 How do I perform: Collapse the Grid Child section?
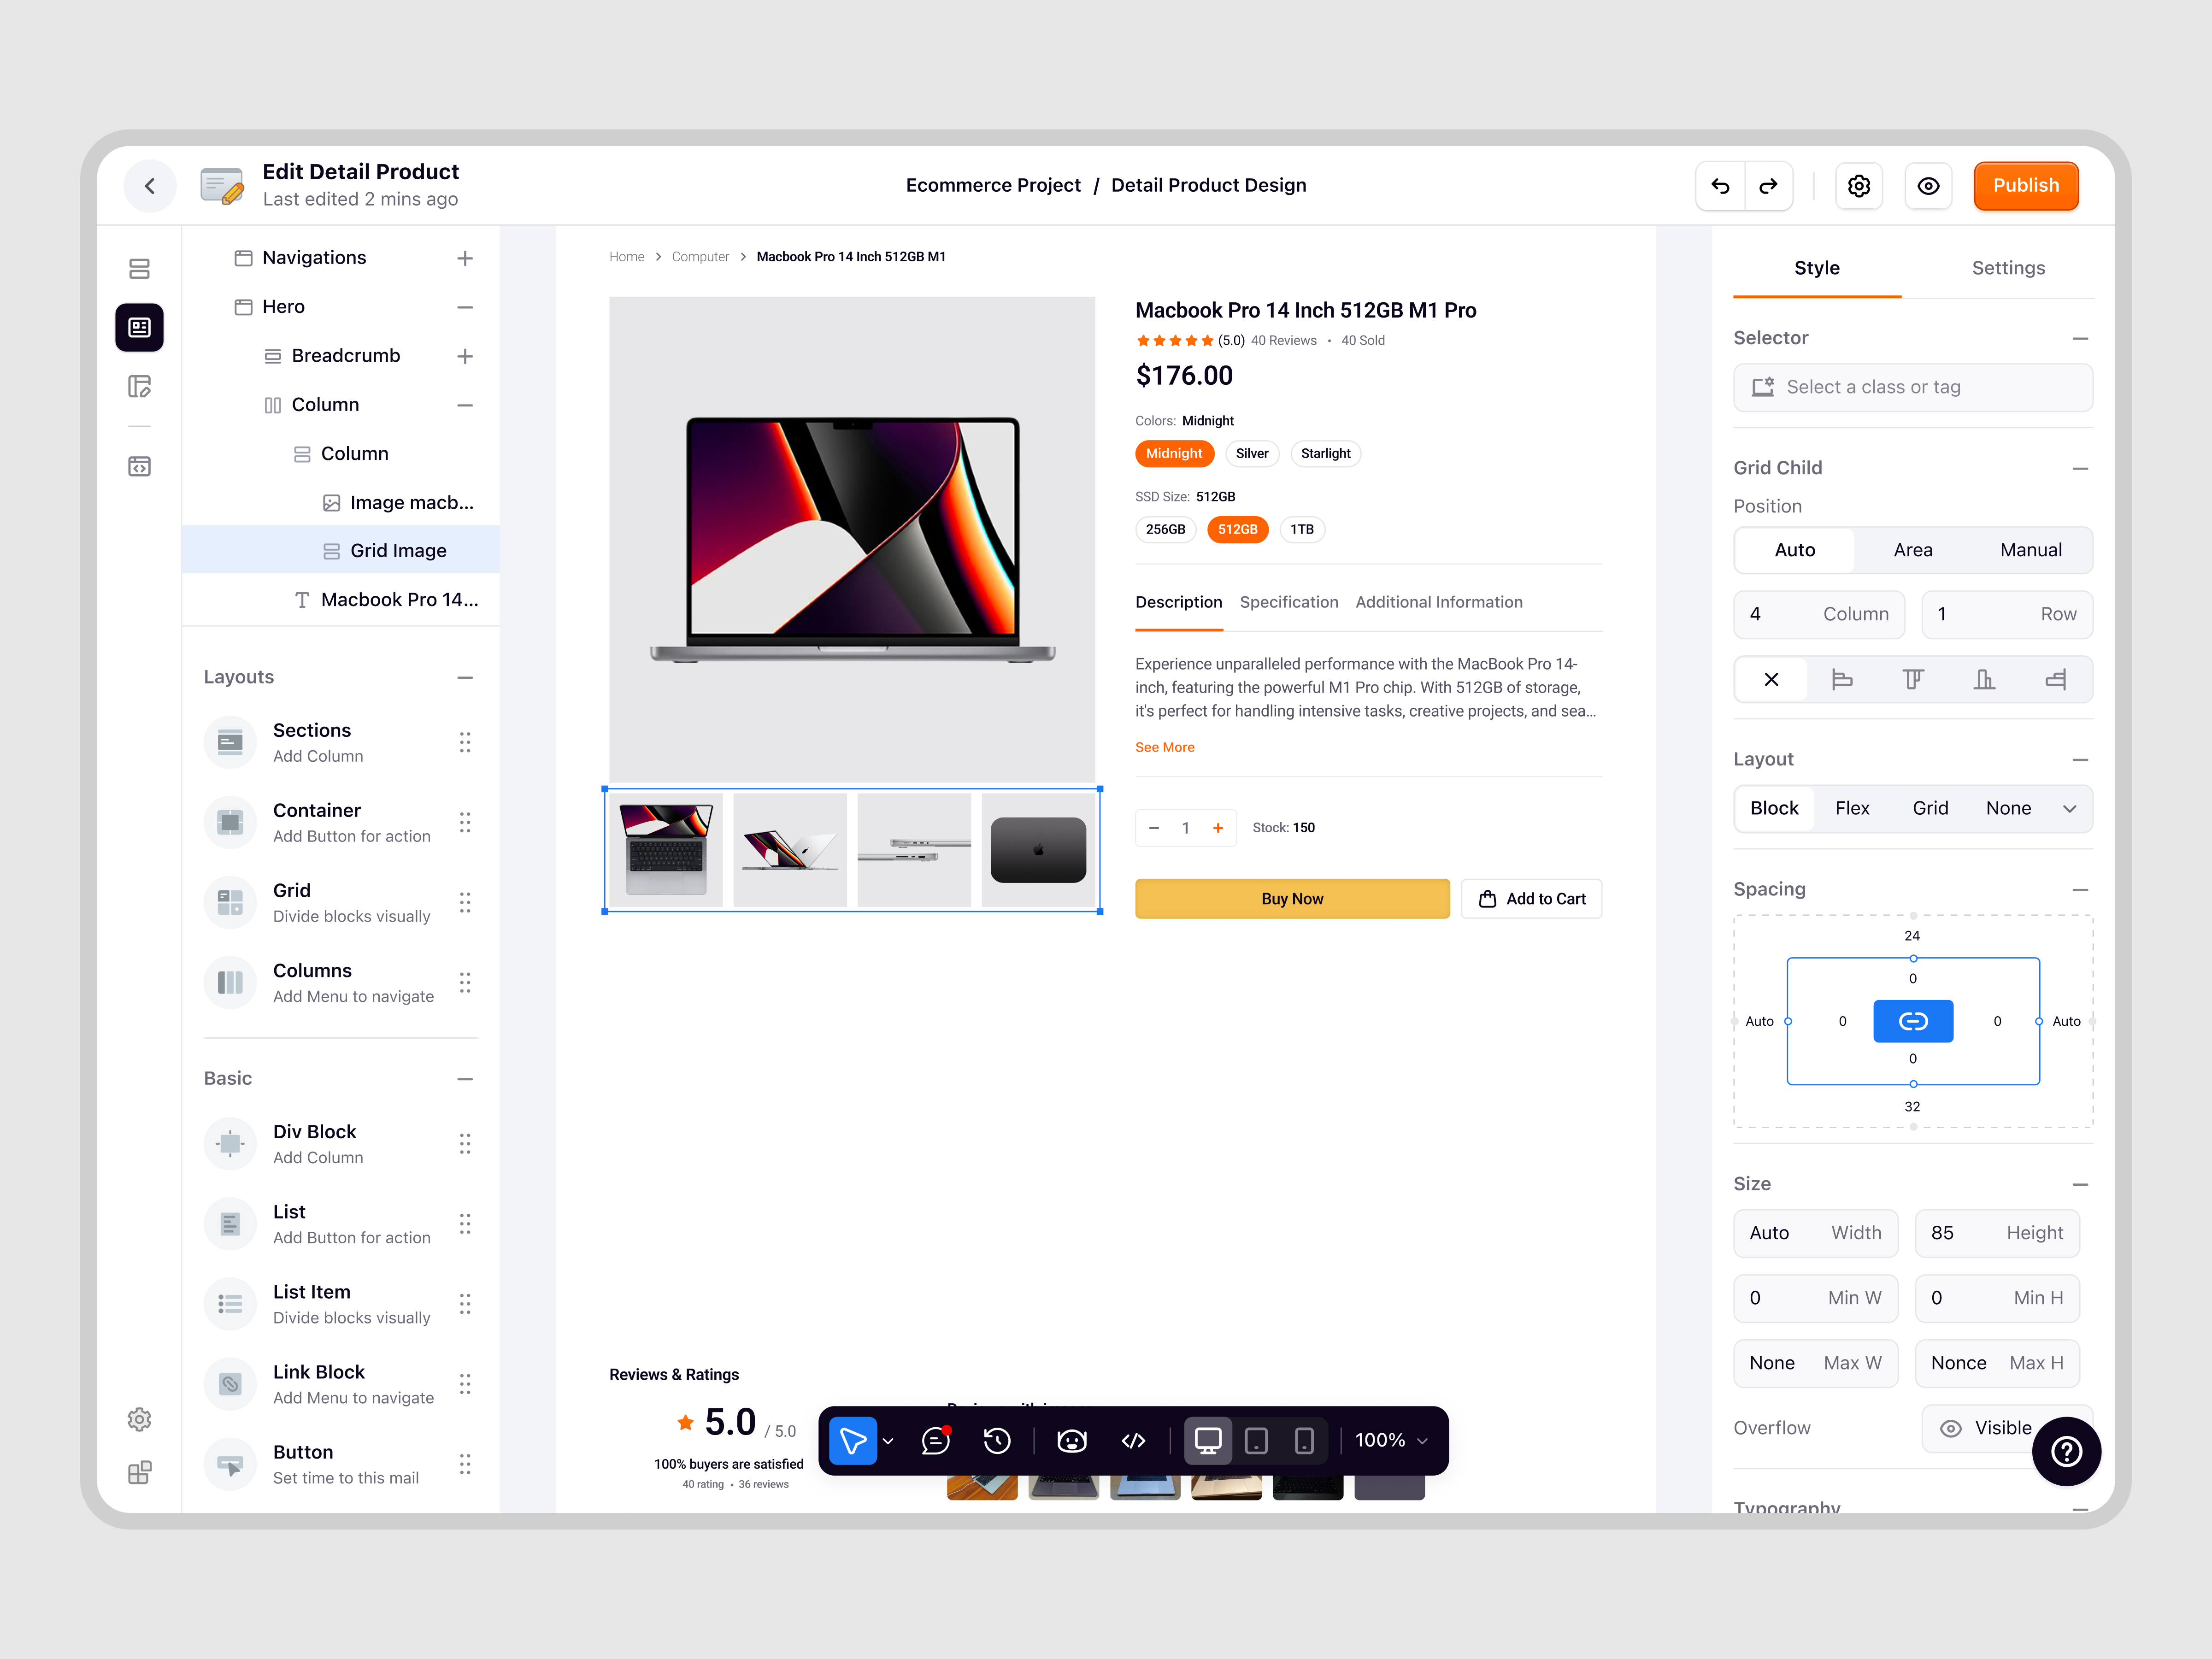pyautogui.click(x=2080, y=469)
